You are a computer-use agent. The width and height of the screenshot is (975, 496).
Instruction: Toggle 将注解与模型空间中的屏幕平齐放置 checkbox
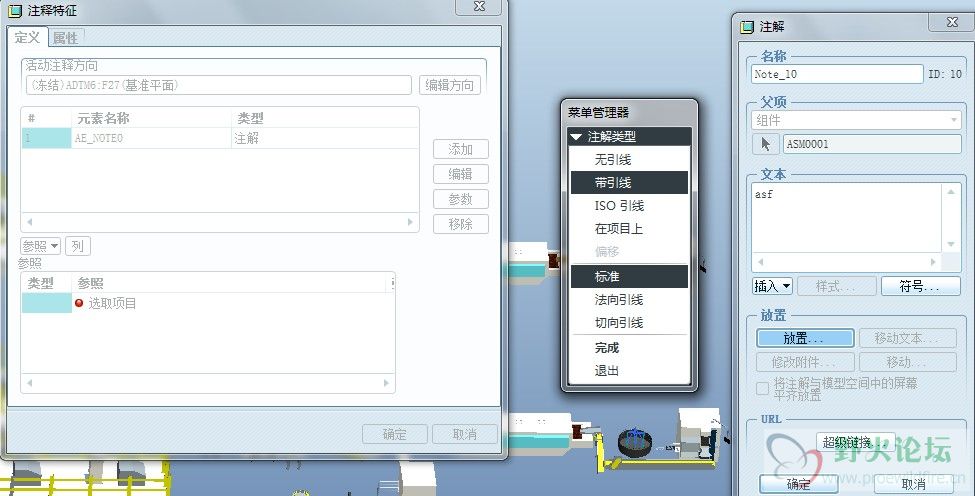click(763, 388)
